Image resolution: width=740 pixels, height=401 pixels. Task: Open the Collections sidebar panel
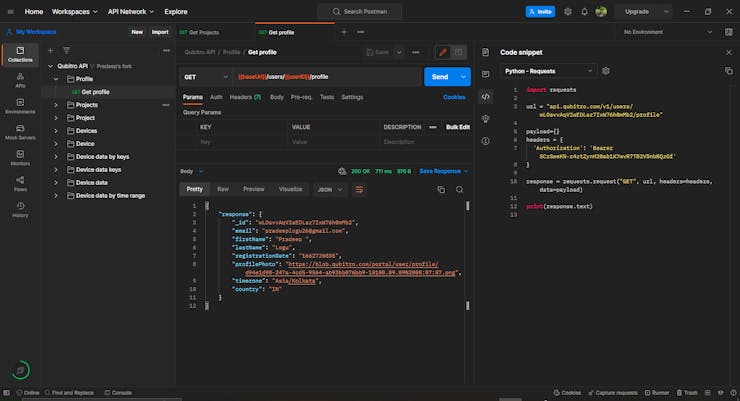coord(20,54)
